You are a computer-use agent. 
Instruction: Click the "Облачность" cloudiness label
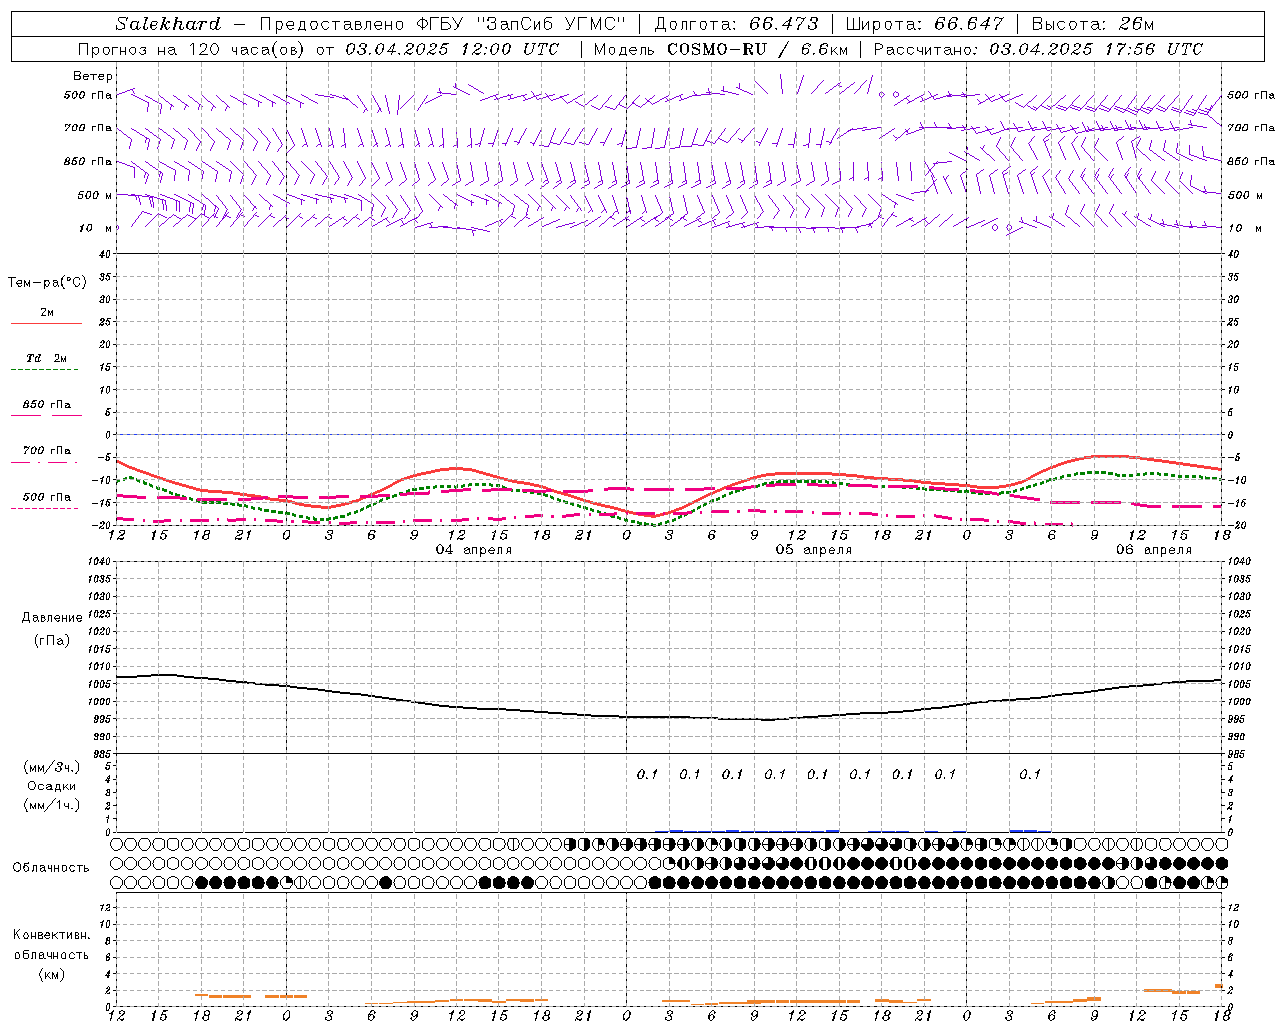[x=51, y=868]
